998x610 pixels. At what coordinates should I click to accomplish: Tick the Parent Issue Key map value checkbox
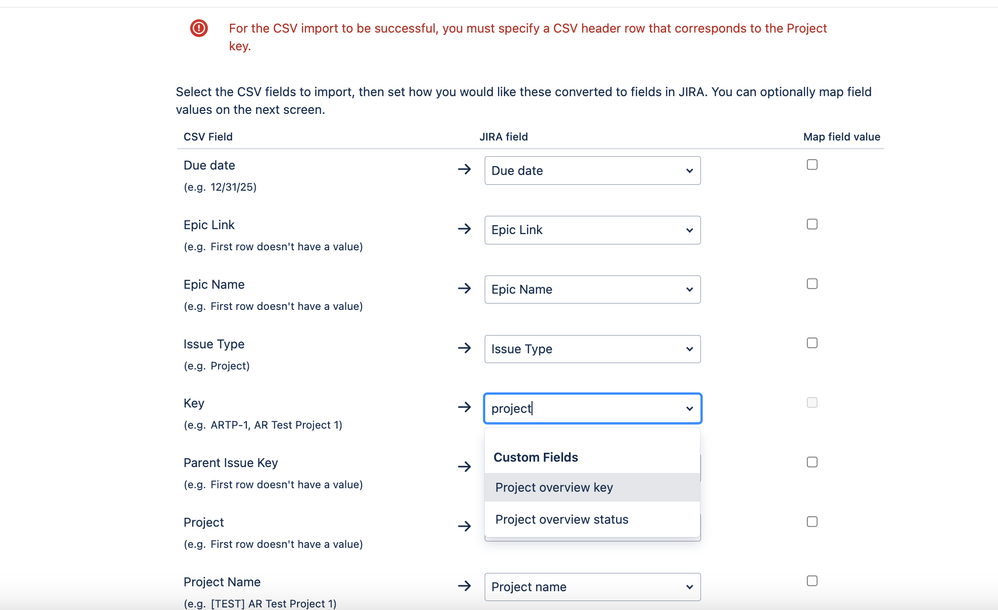coord(812,462)
